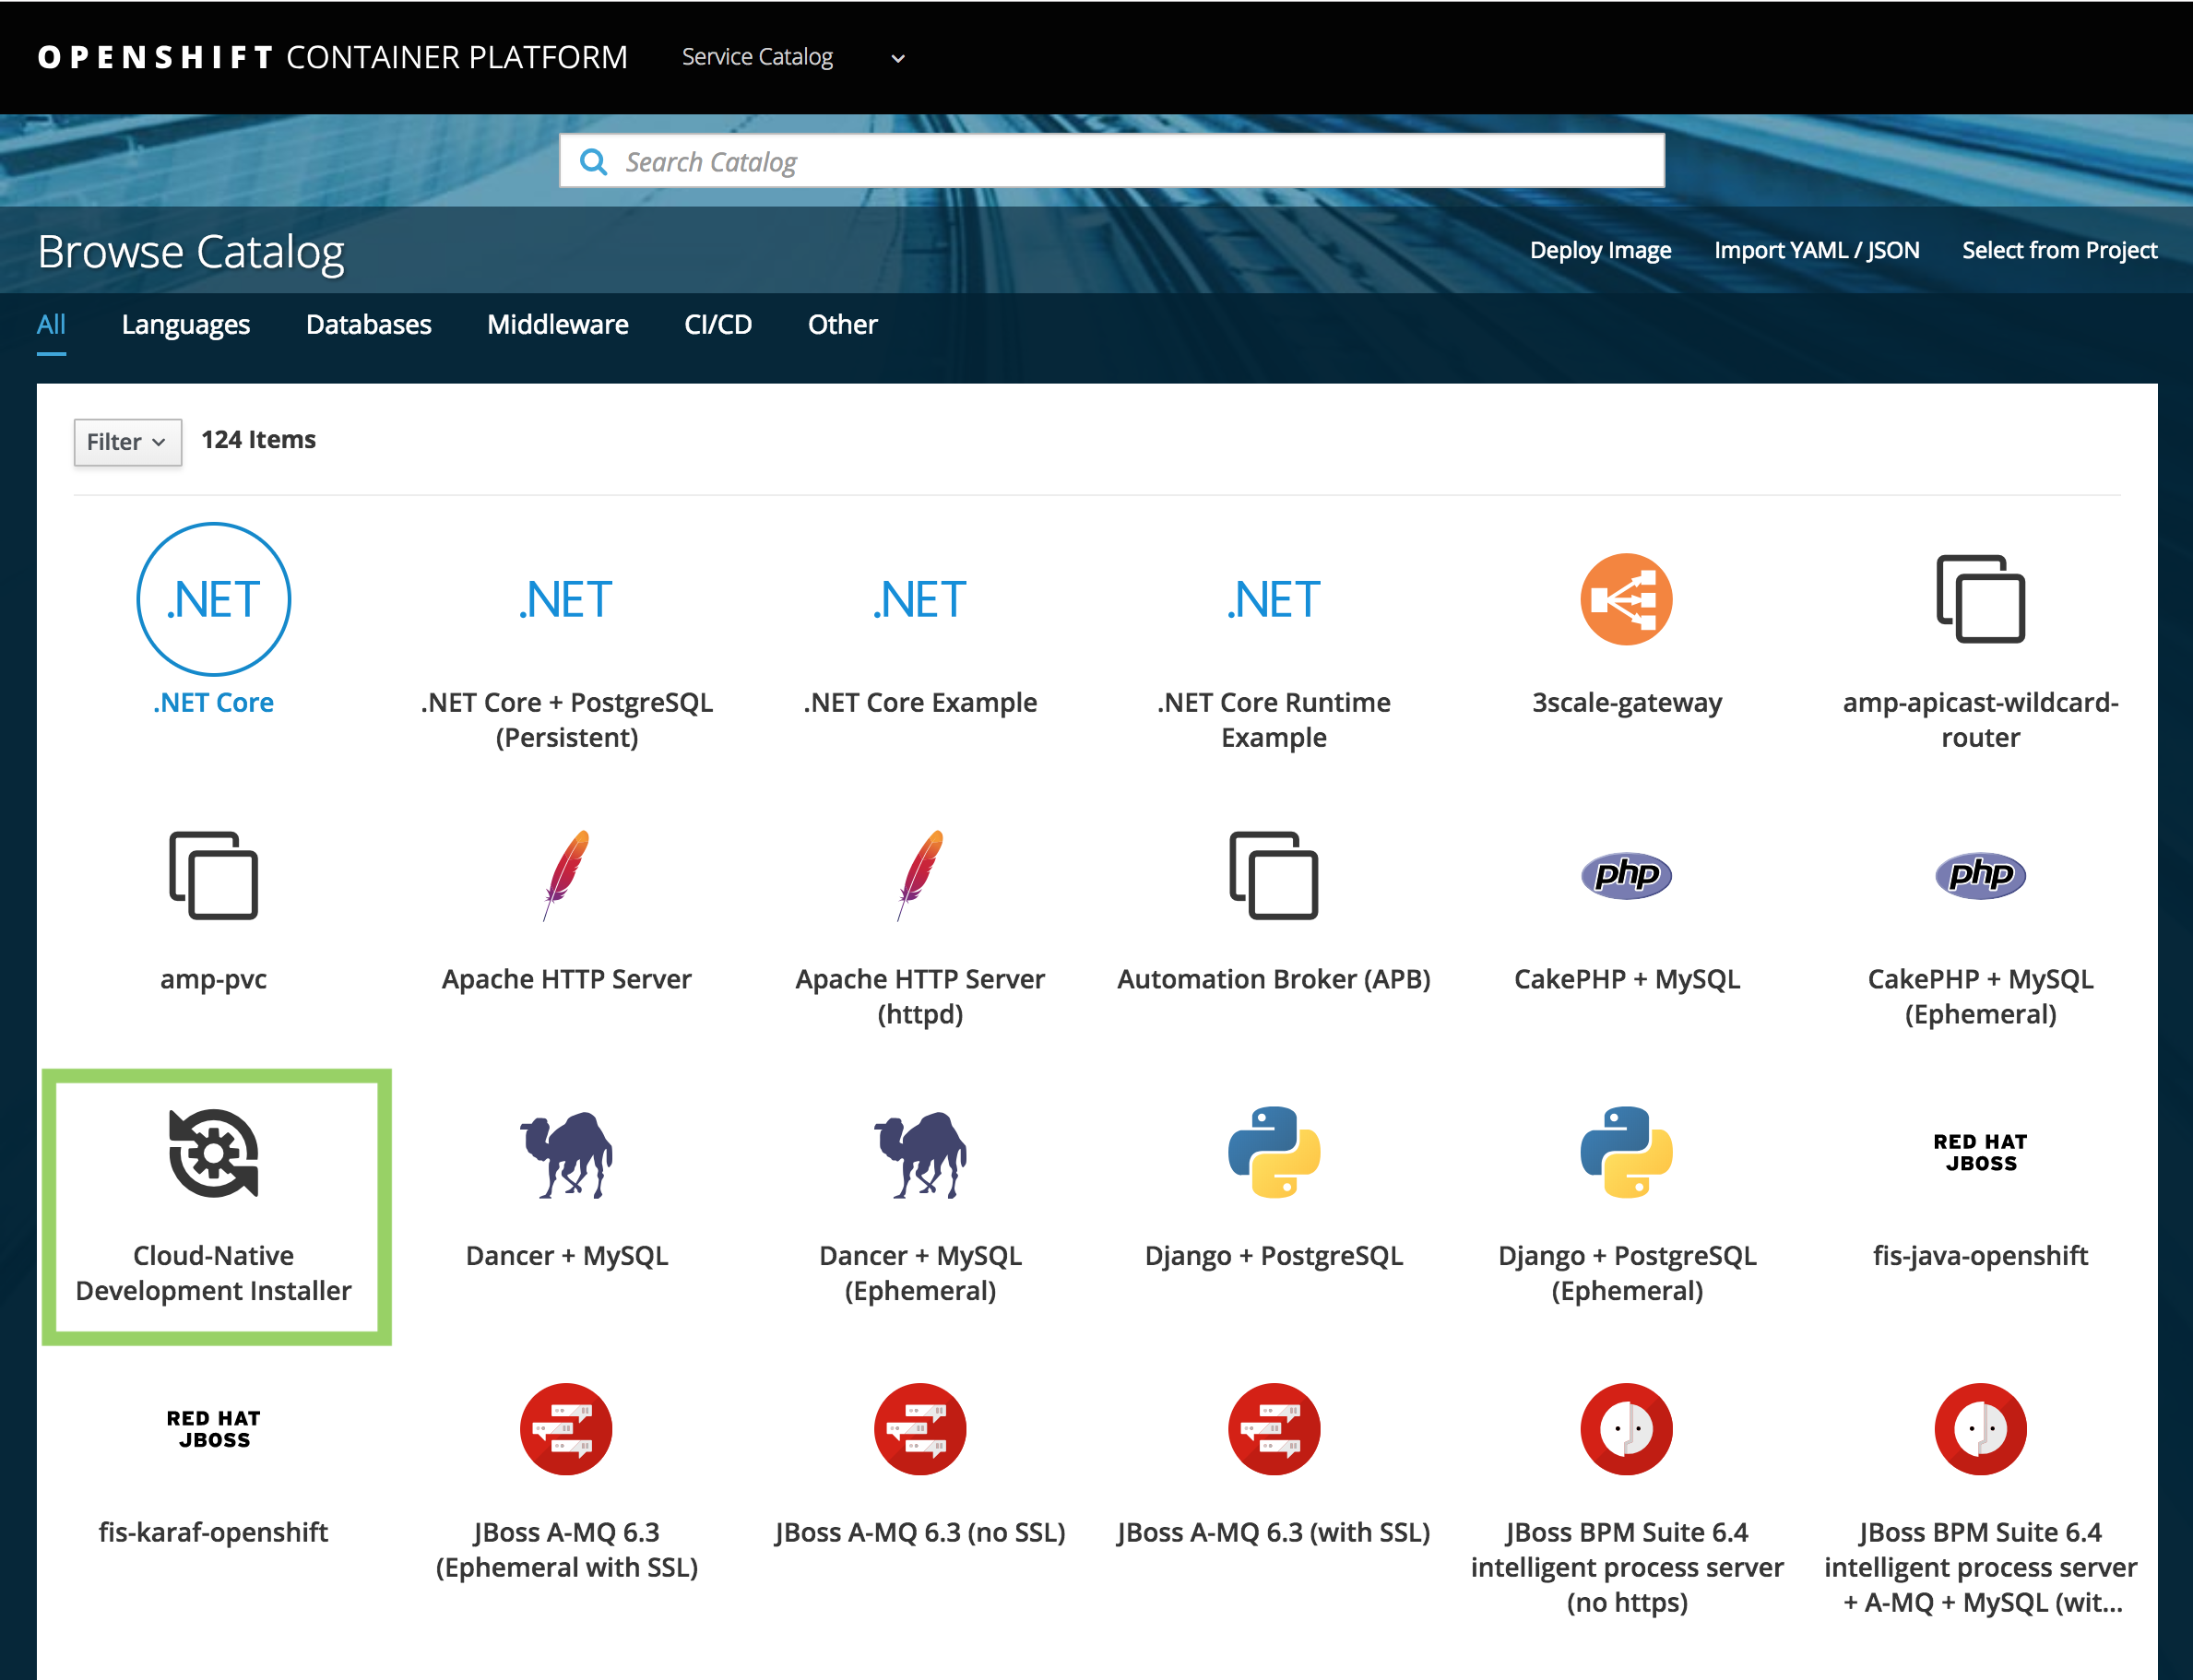Select the Dancer + MySQL camel icon
Viewport: 2193px width, 1680px height.
[x=566, y=1154]
